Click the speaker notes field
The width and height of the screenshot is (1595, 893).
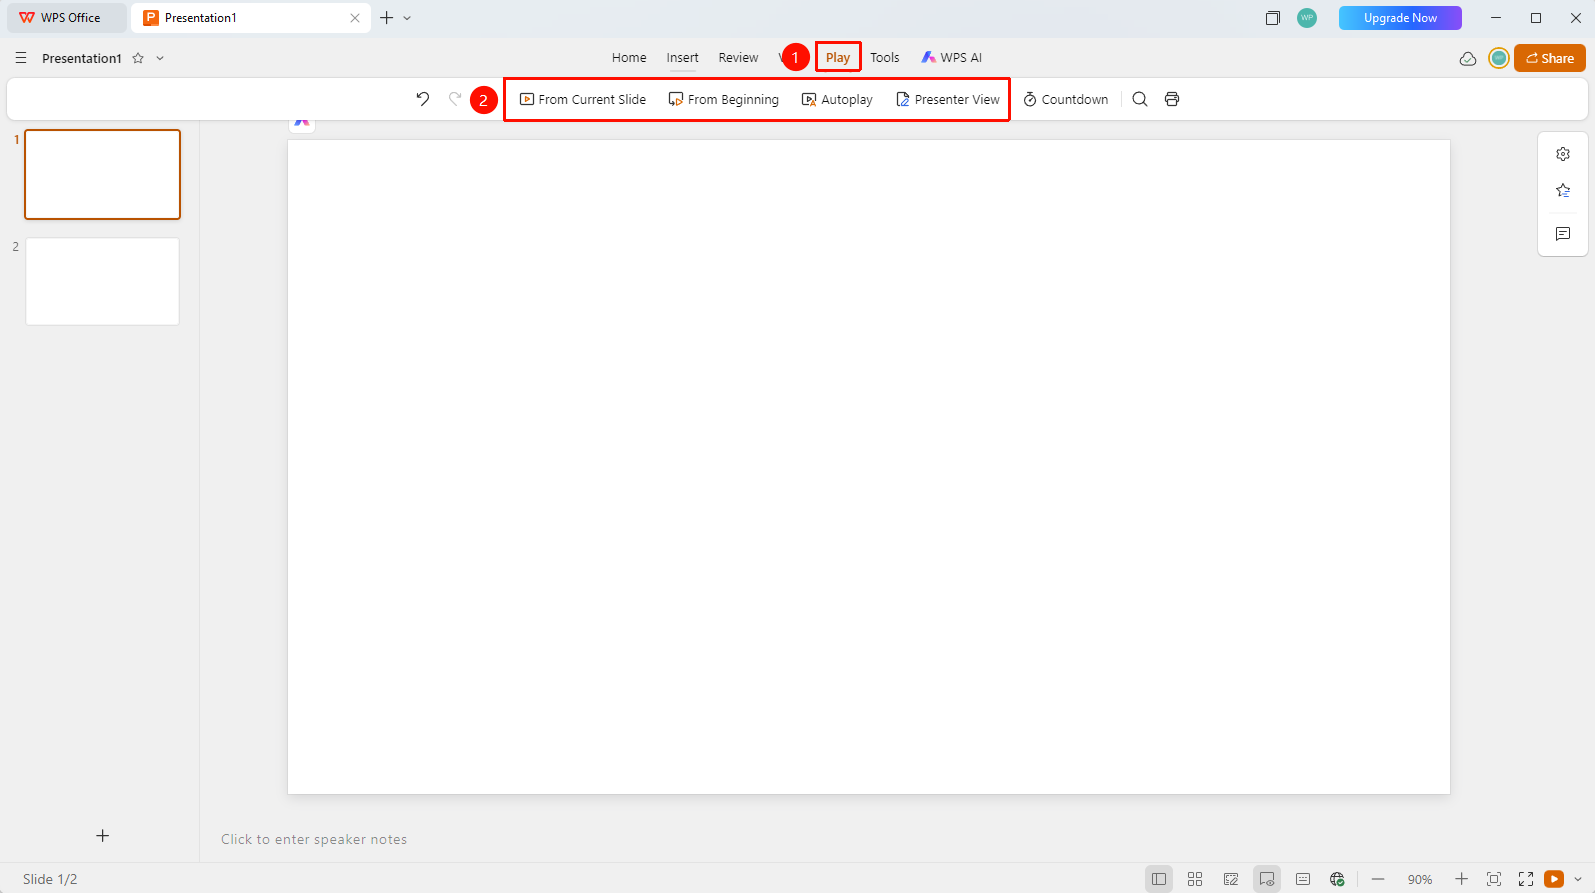click(x=314, y=840)
